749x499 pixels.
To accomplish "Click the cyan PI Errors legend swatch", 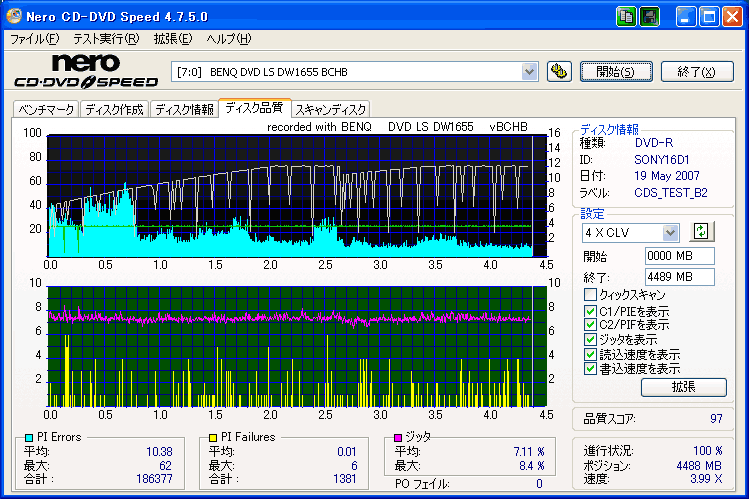I will [28, 438].
